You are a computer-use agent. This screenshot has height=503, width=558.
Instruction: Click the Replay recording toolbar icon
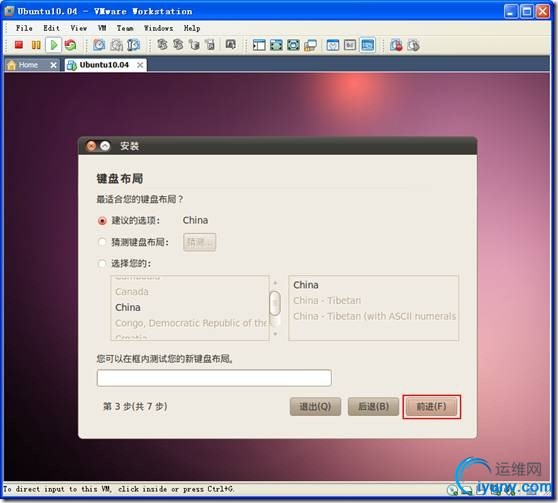413,45
